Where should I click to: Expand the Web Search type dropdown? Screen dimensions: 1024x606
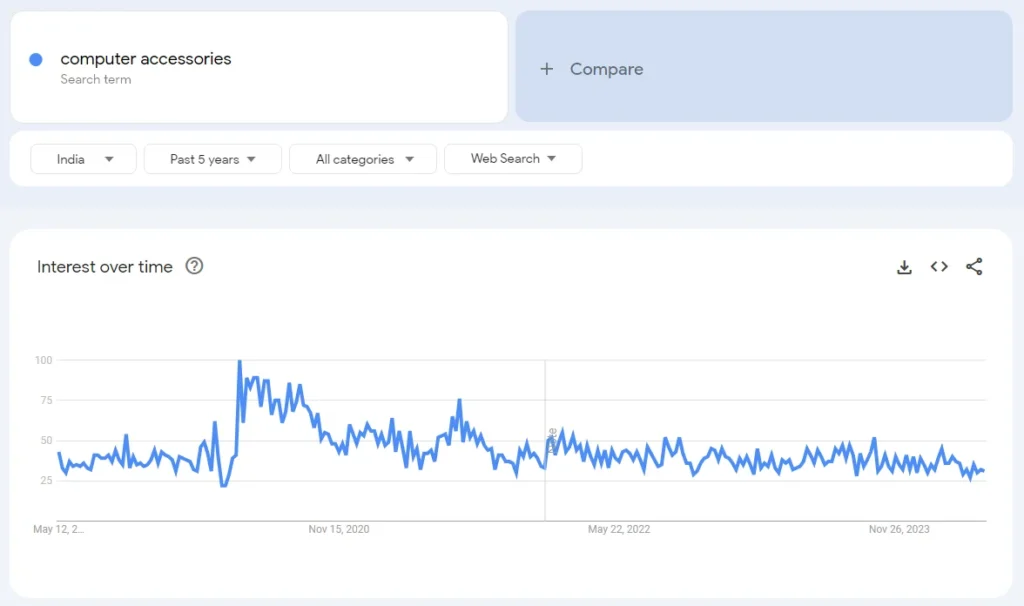point(513,159)
